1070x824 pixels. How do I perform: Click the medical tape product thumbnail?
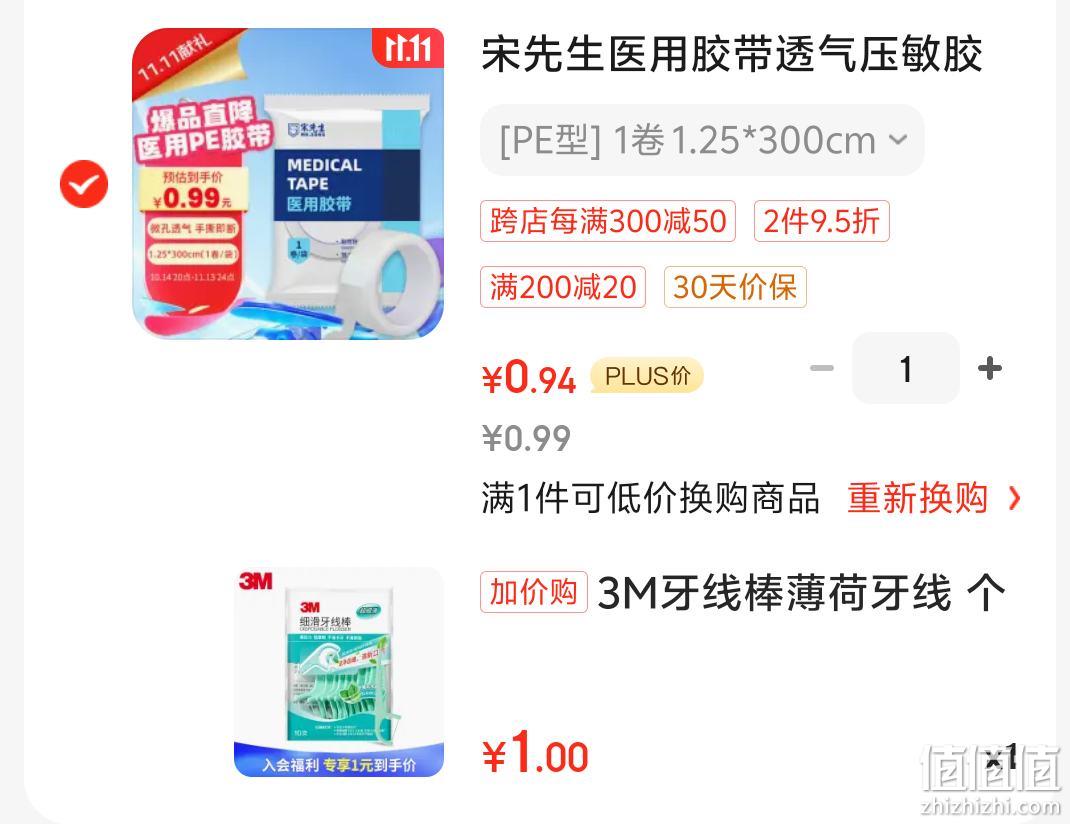pos(288,183)
